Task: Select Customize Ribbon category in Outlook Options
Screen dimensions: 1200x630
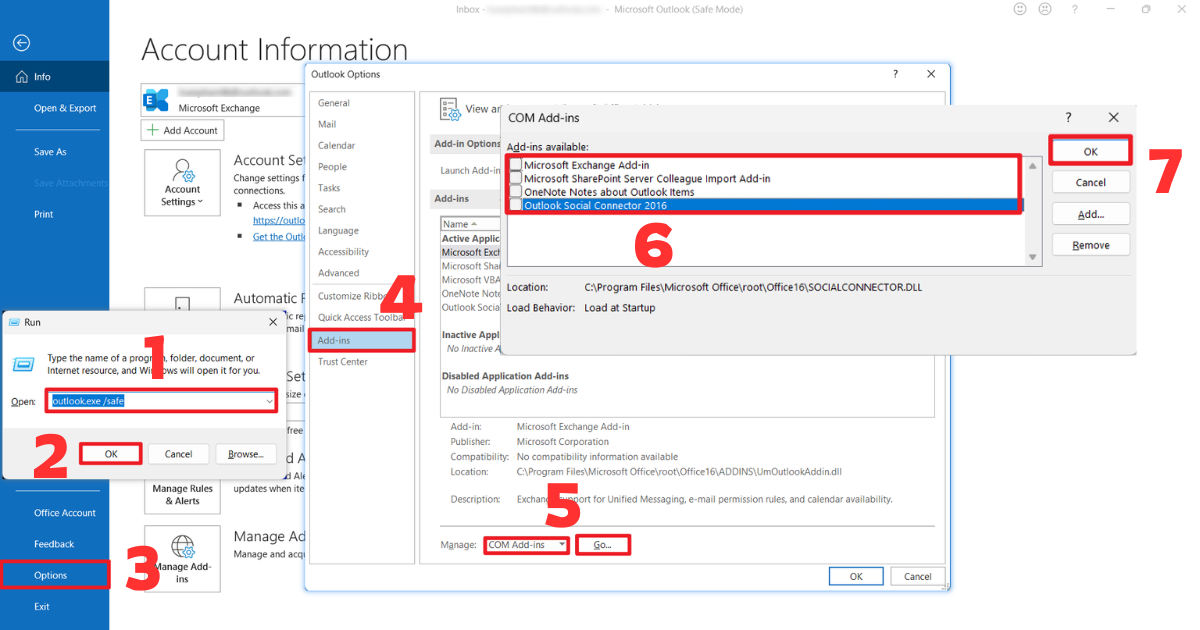Action: pos(361,296)
